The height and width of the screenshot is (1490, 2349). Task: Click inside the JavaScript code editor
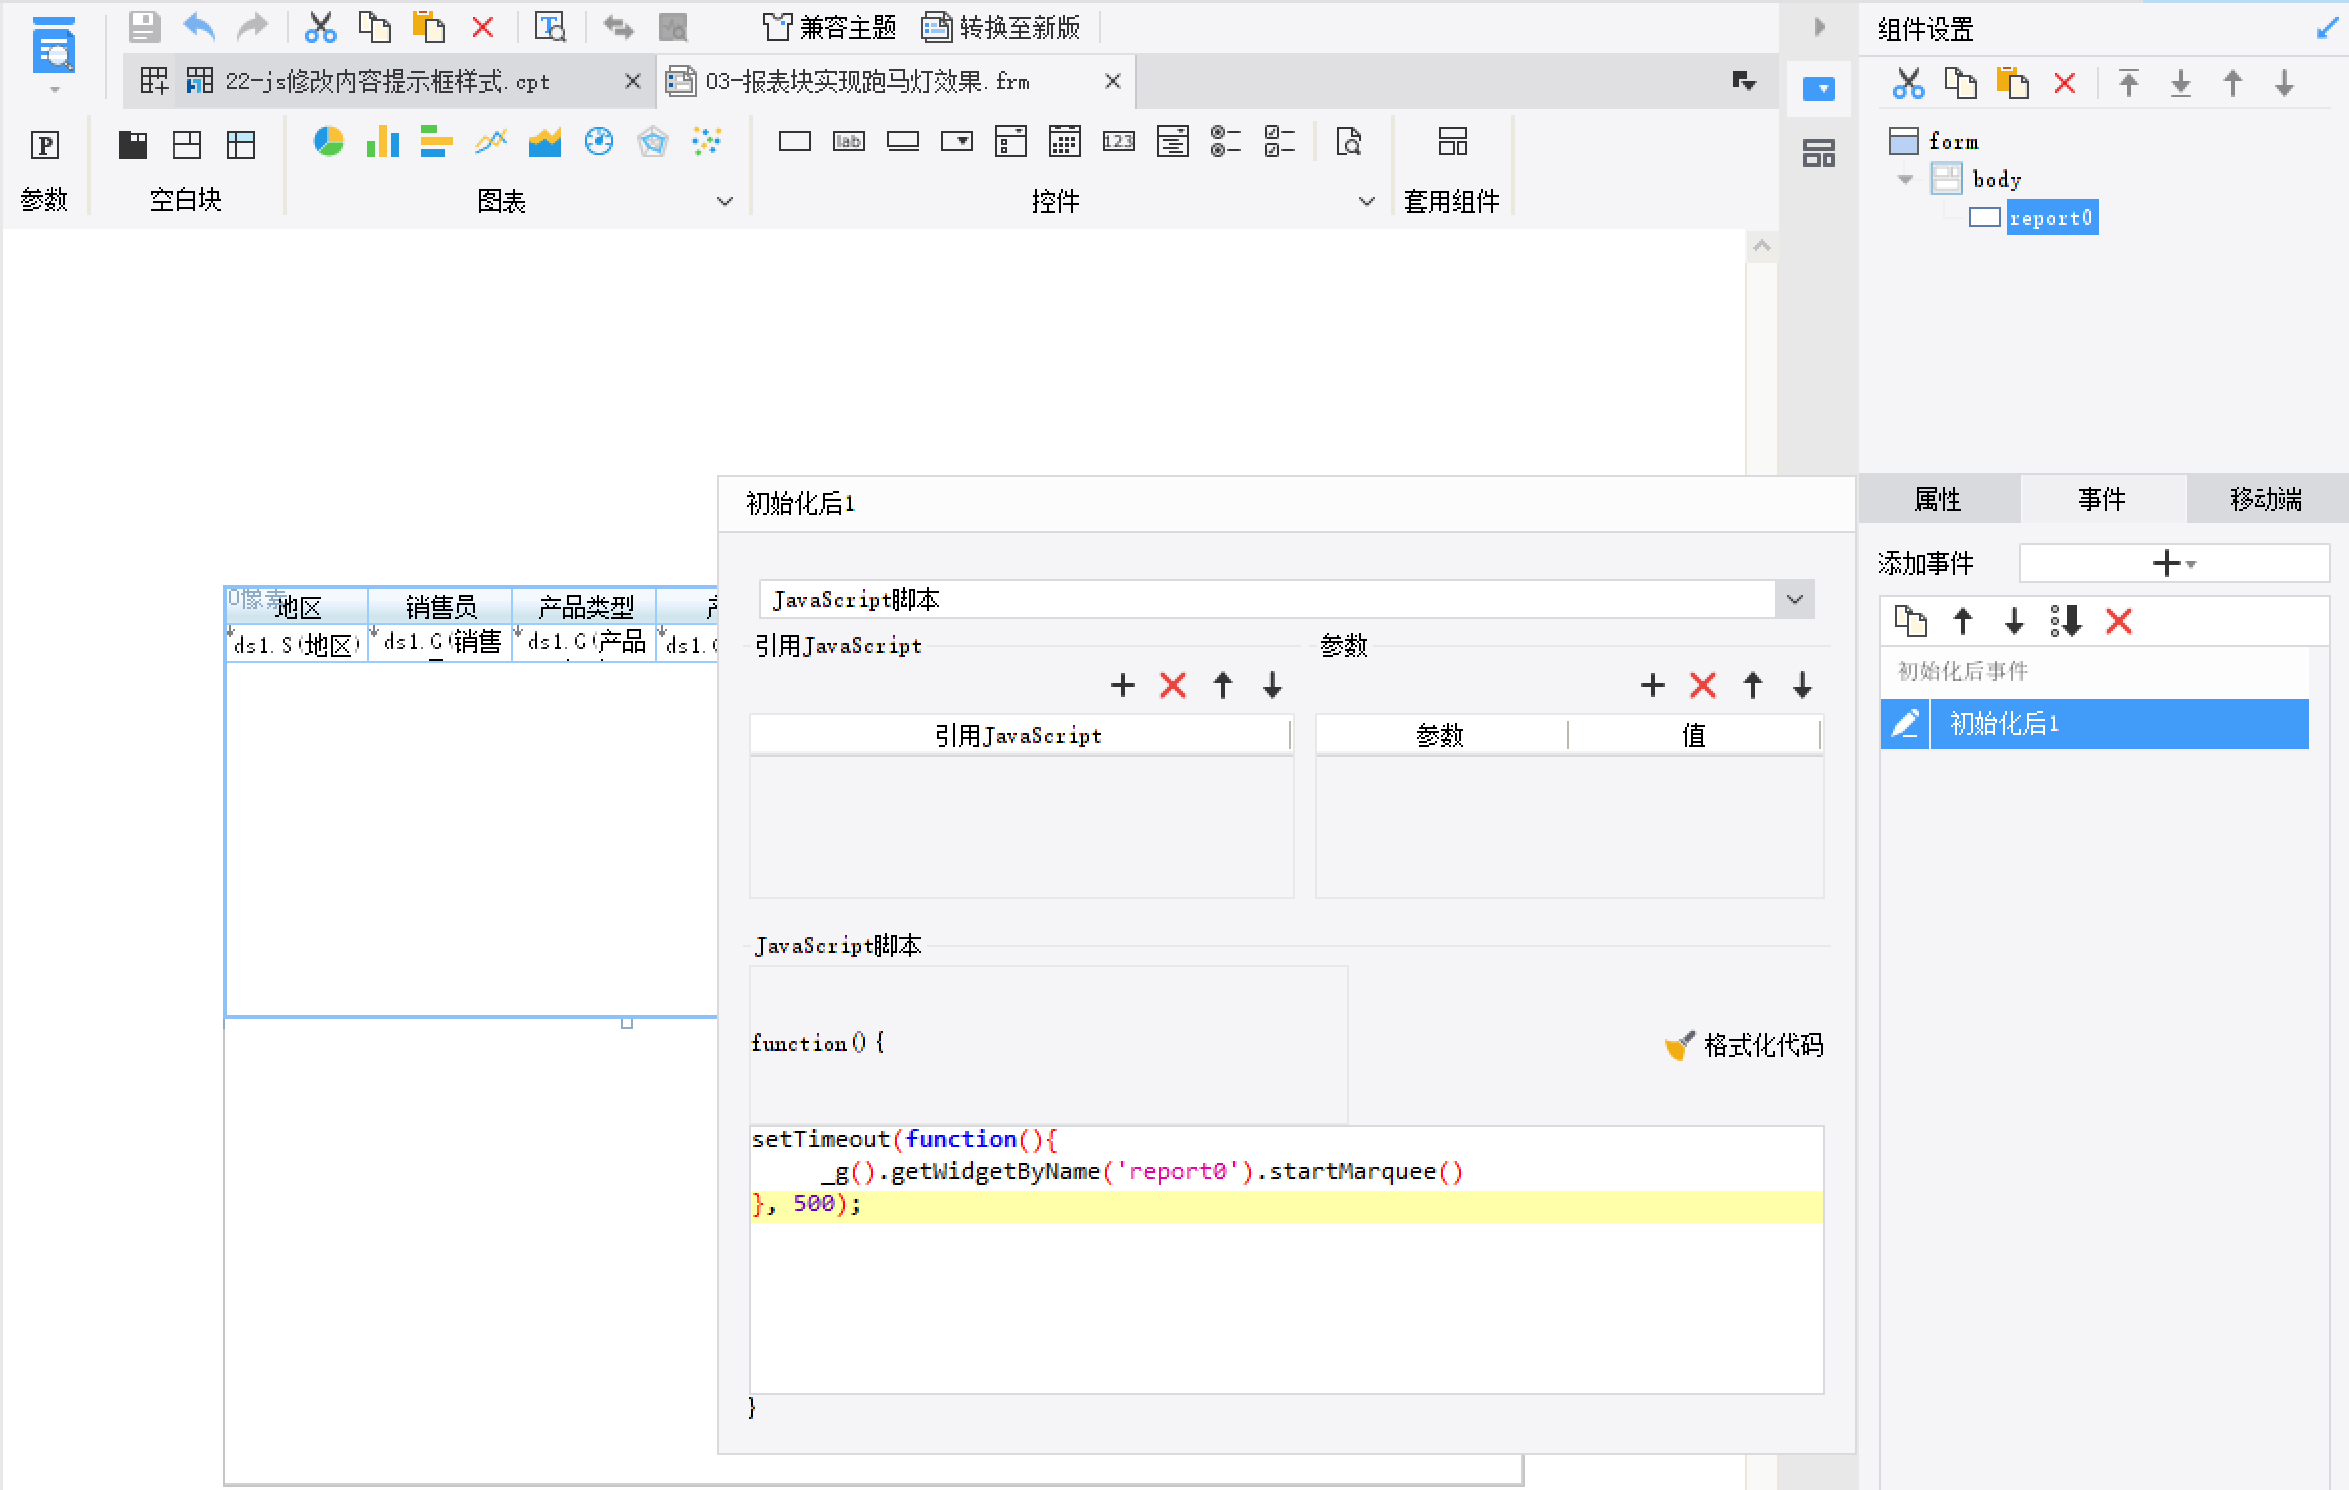1285,1300
